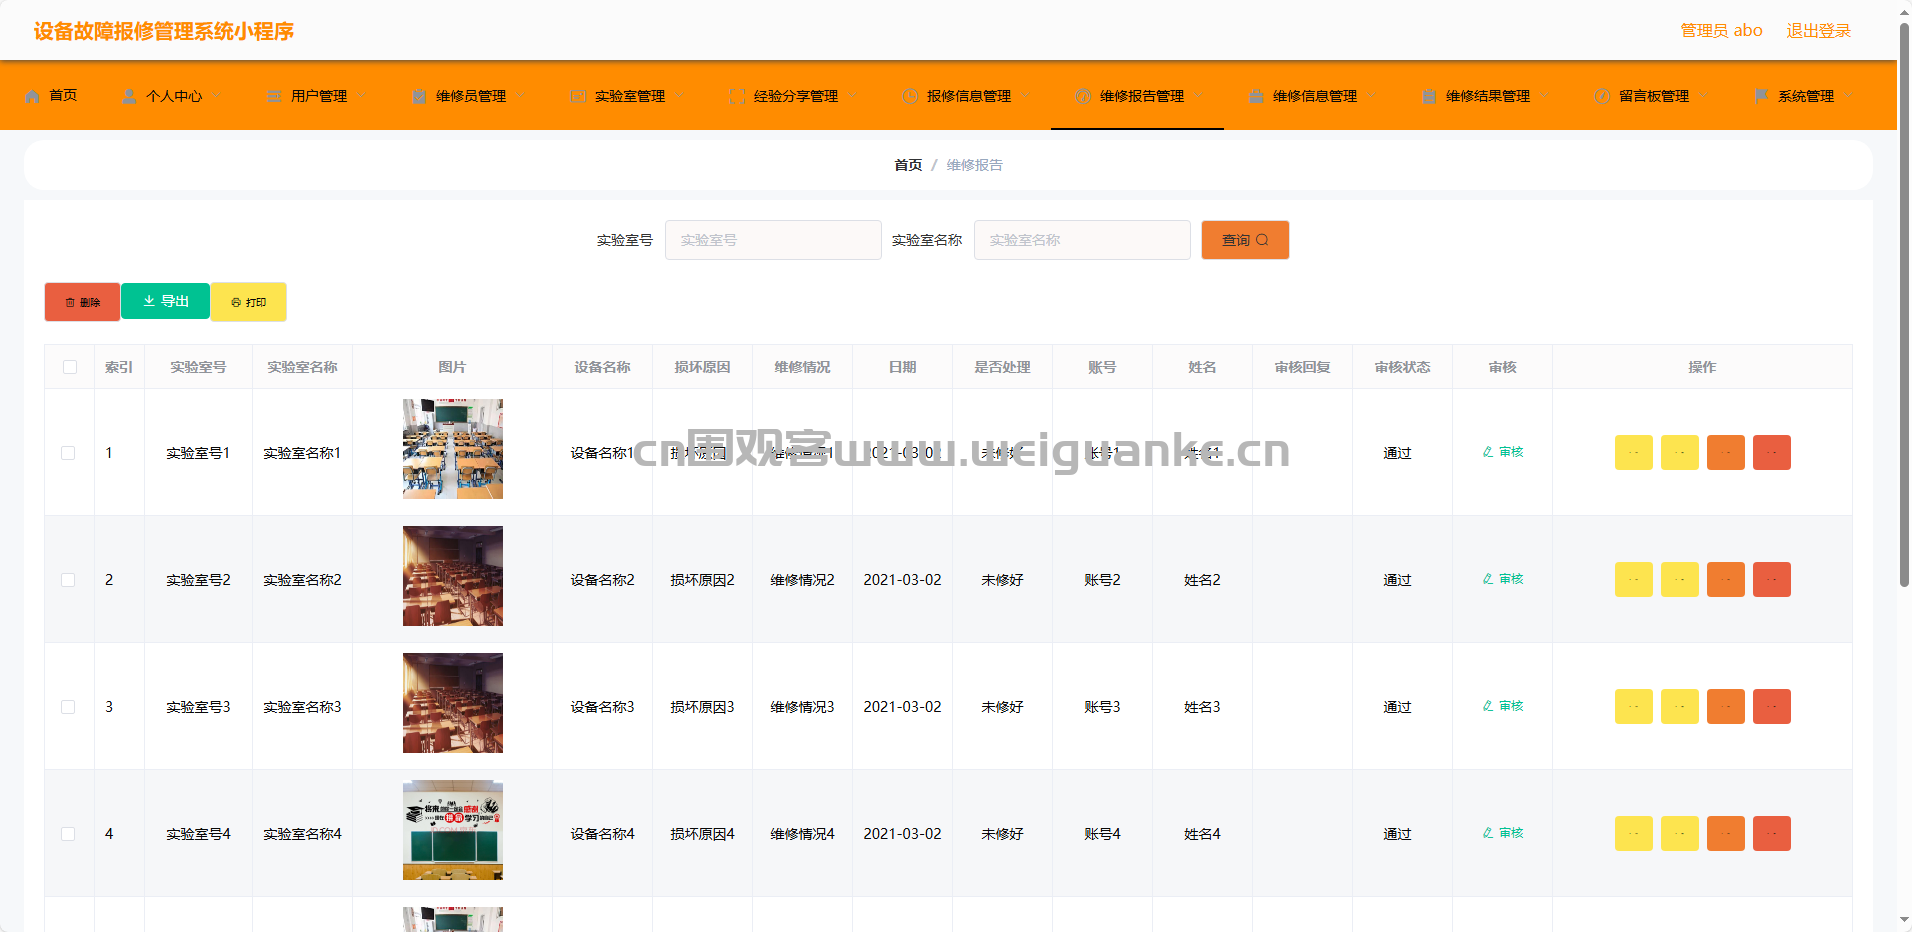Open the lecture hall image in row 3
This screenshot has width=1912, height=932.
tap(453, 703)
